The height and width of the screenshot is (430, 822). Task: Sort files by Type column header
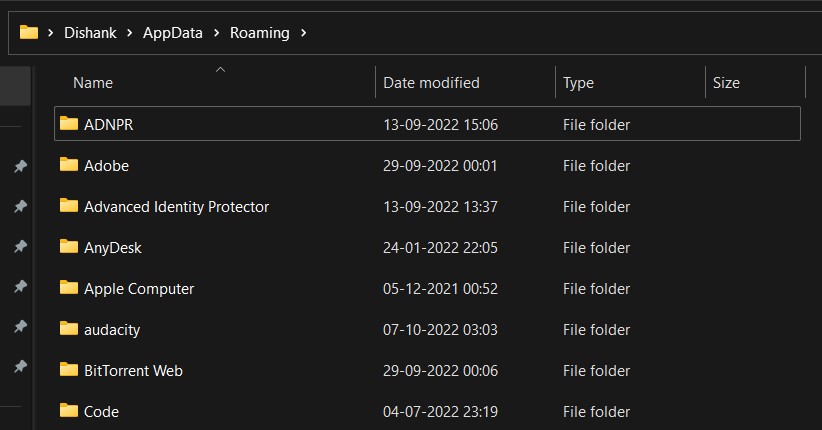[x=578, y=83]
